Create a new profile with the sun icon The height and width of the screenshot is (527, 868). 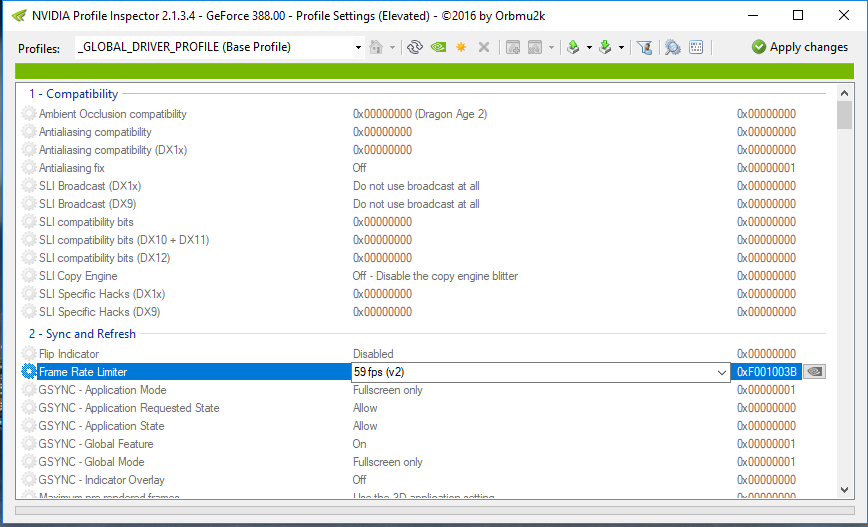[x=461, y=48]
